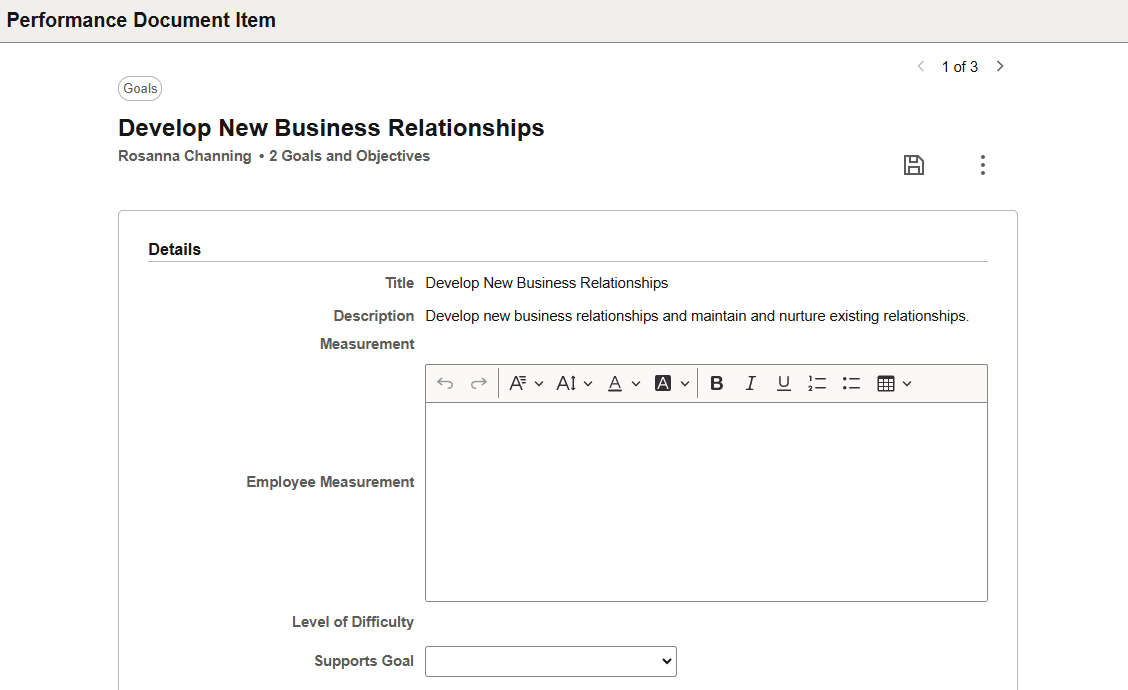
Task: Open the Background Color tool
Action: 663,383
